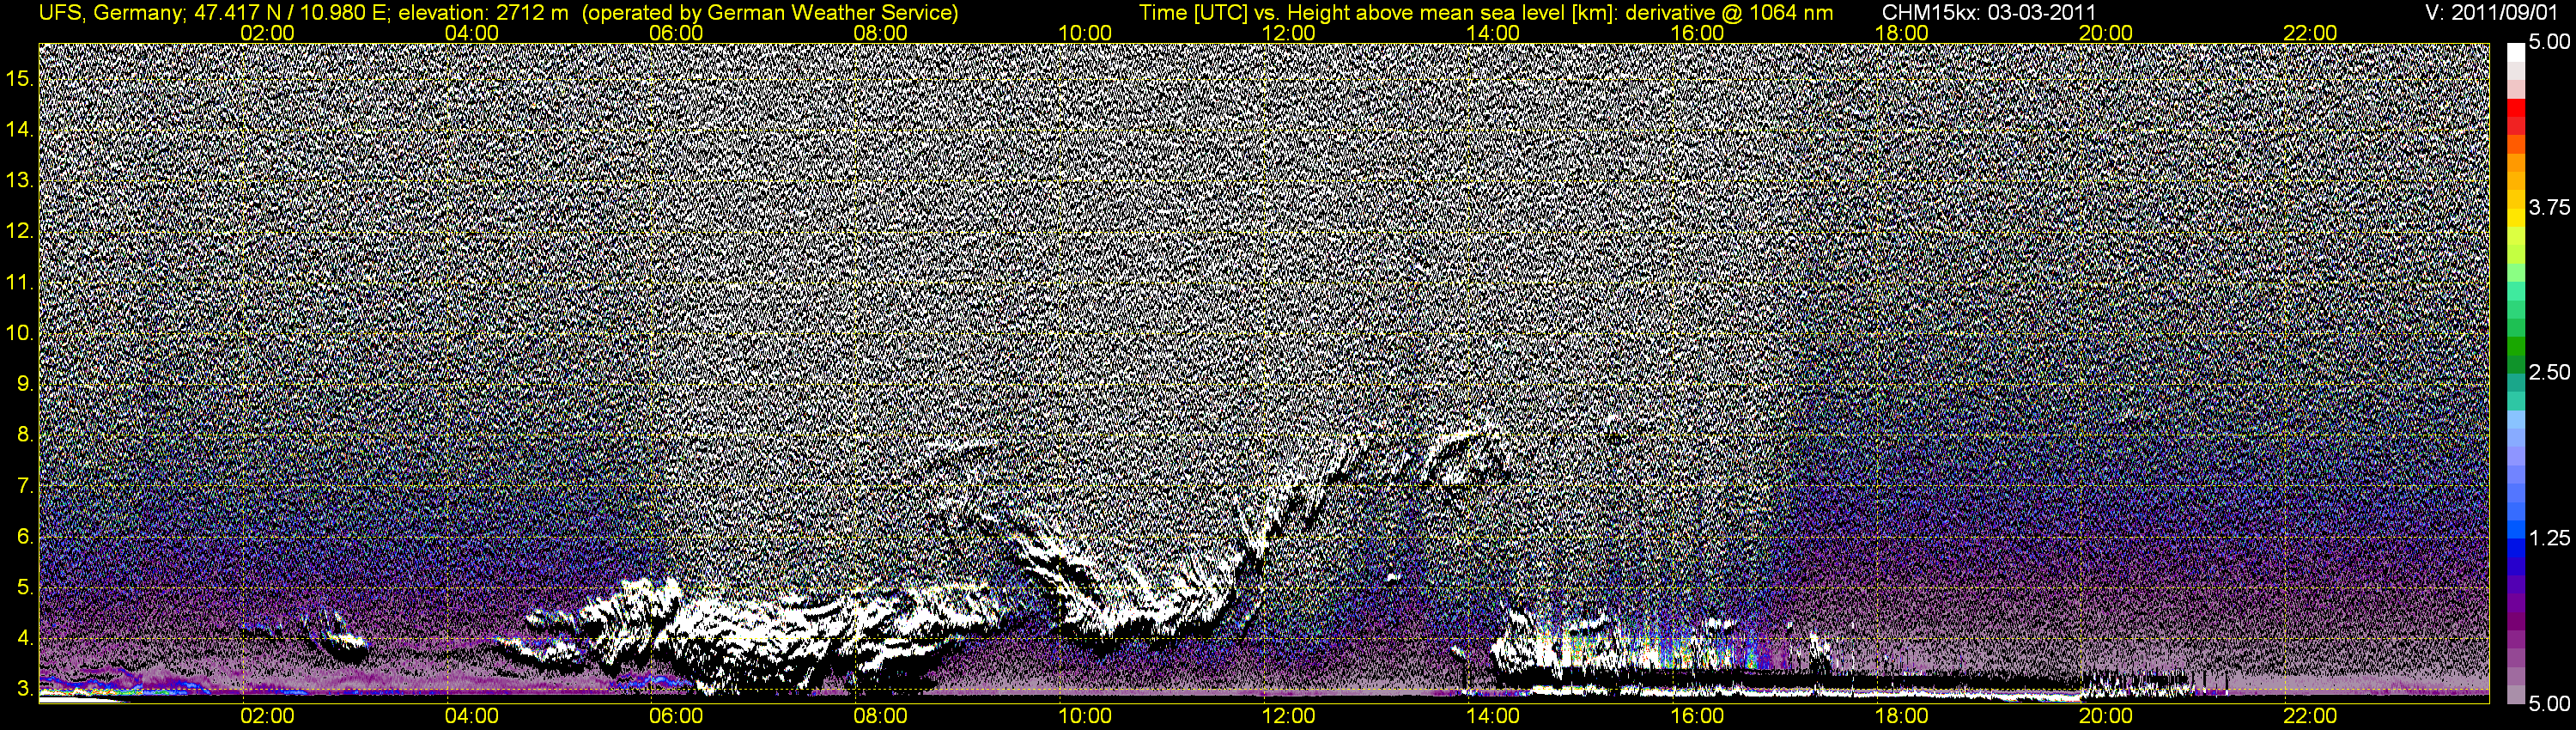Click the height axis label 9

[24, 384]
